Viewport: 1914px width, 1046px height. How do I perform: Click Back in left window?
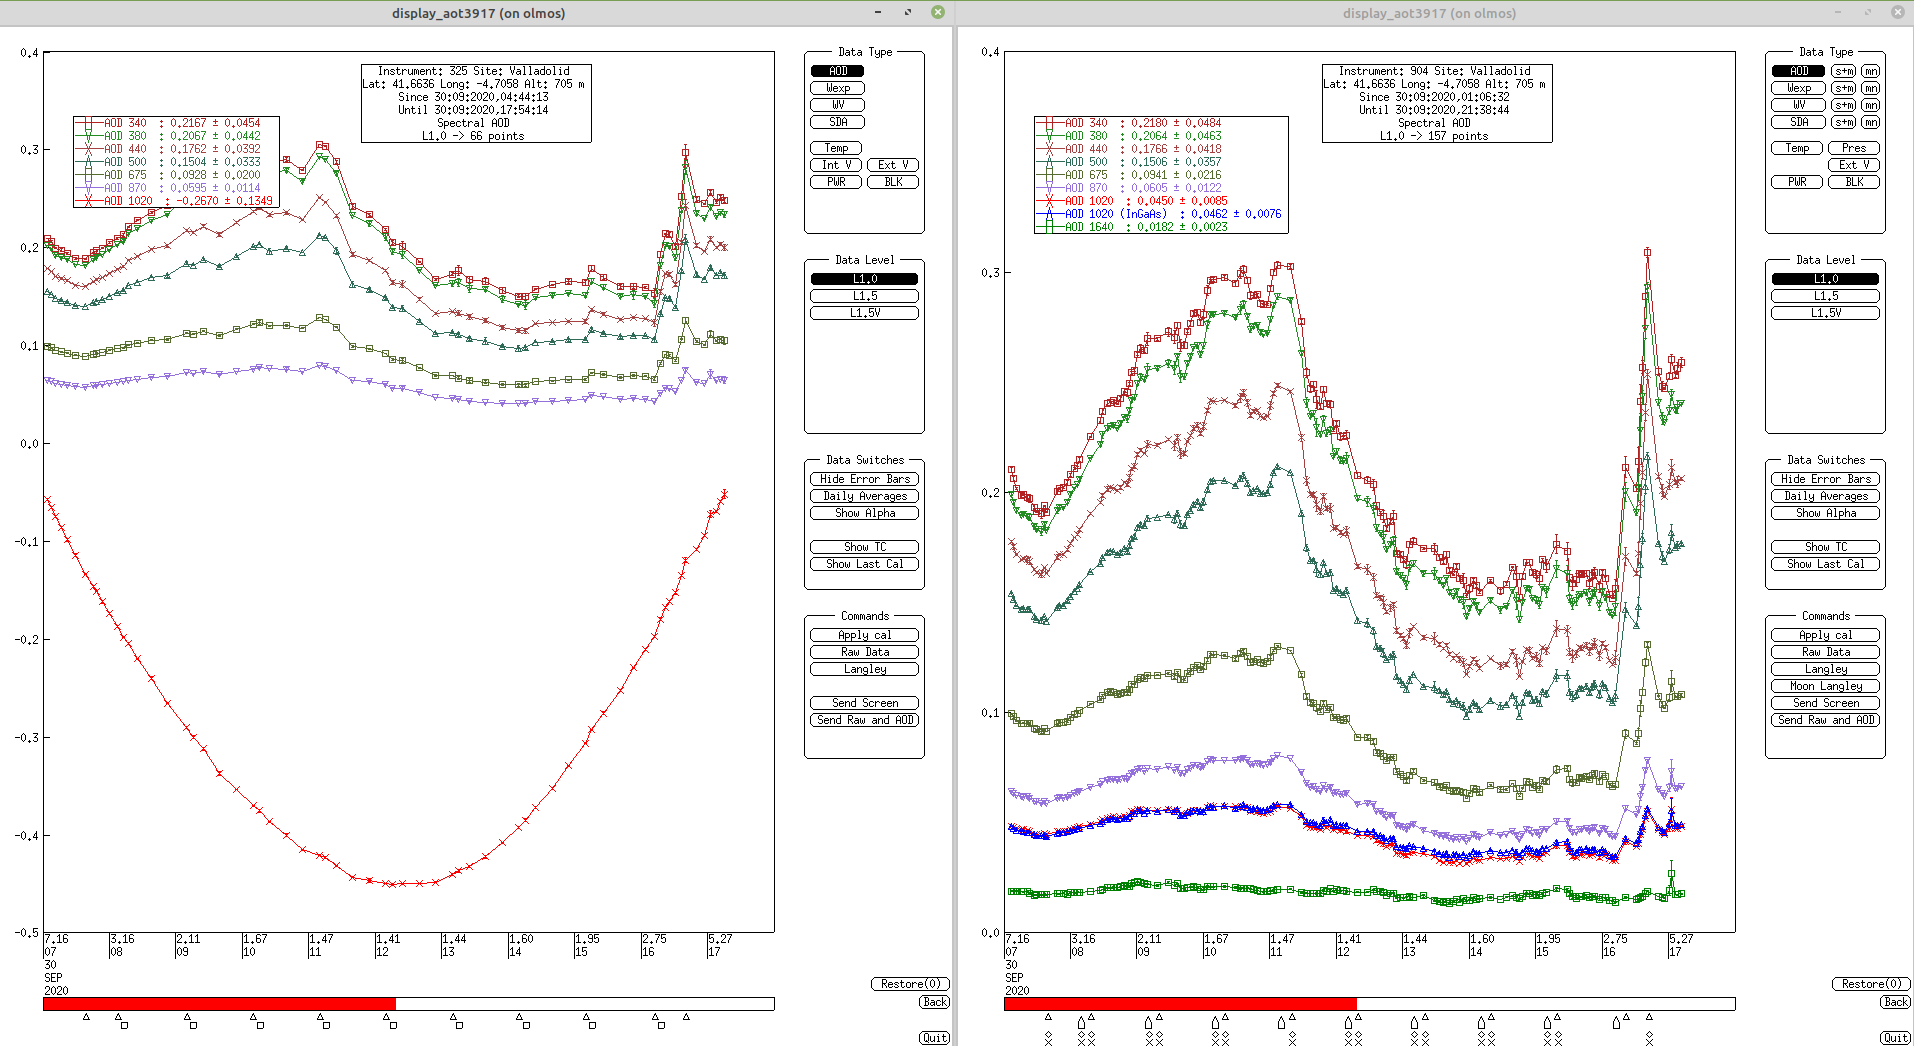pyautogui.click(x=934, y=1002)
